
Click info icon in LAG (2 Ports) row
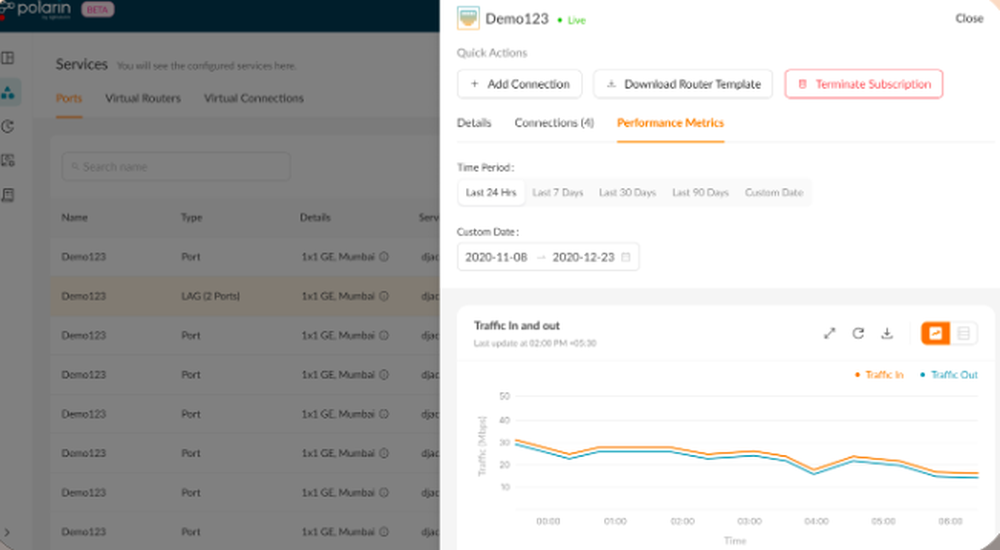pyautogui.click(x=384, y=296)
